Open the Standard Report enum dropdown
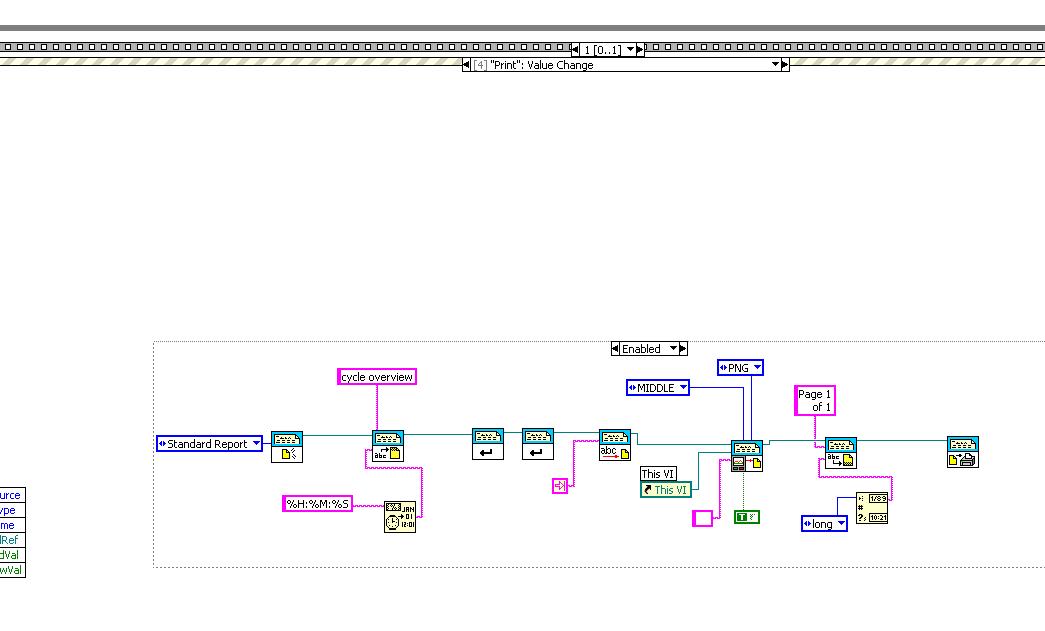Viewport: 1045px width, 631px height. [x=256, y=443]
